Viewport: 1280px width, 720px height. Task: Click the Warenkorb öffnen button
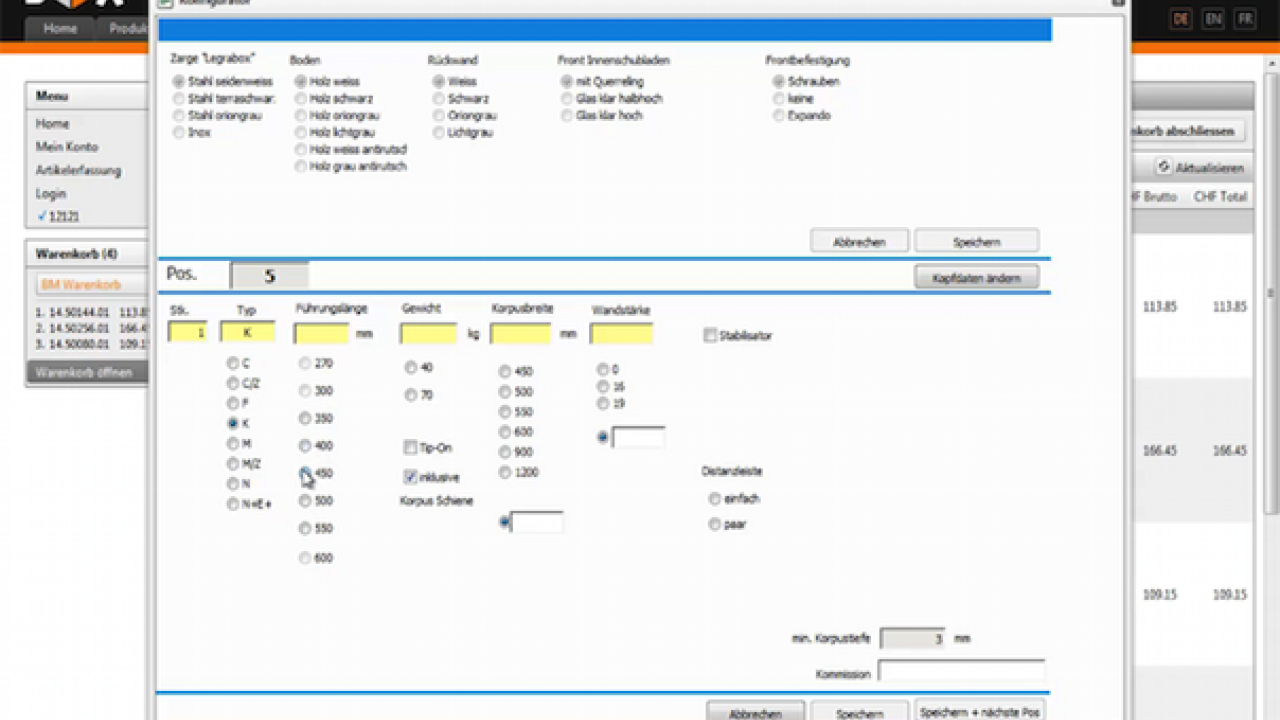85,372
